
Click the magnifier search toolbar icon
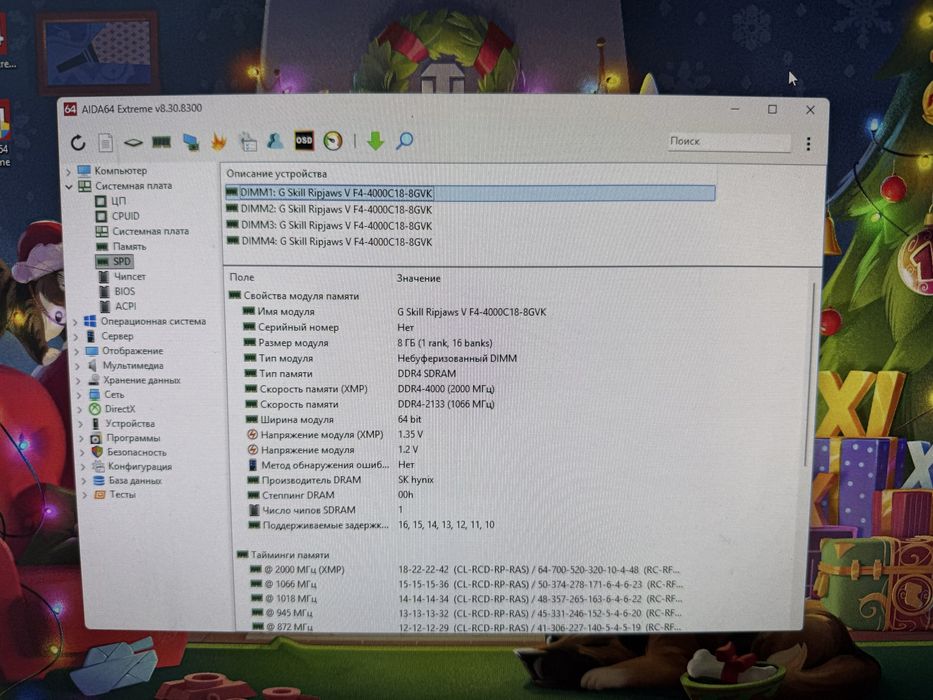pos(405,140)
